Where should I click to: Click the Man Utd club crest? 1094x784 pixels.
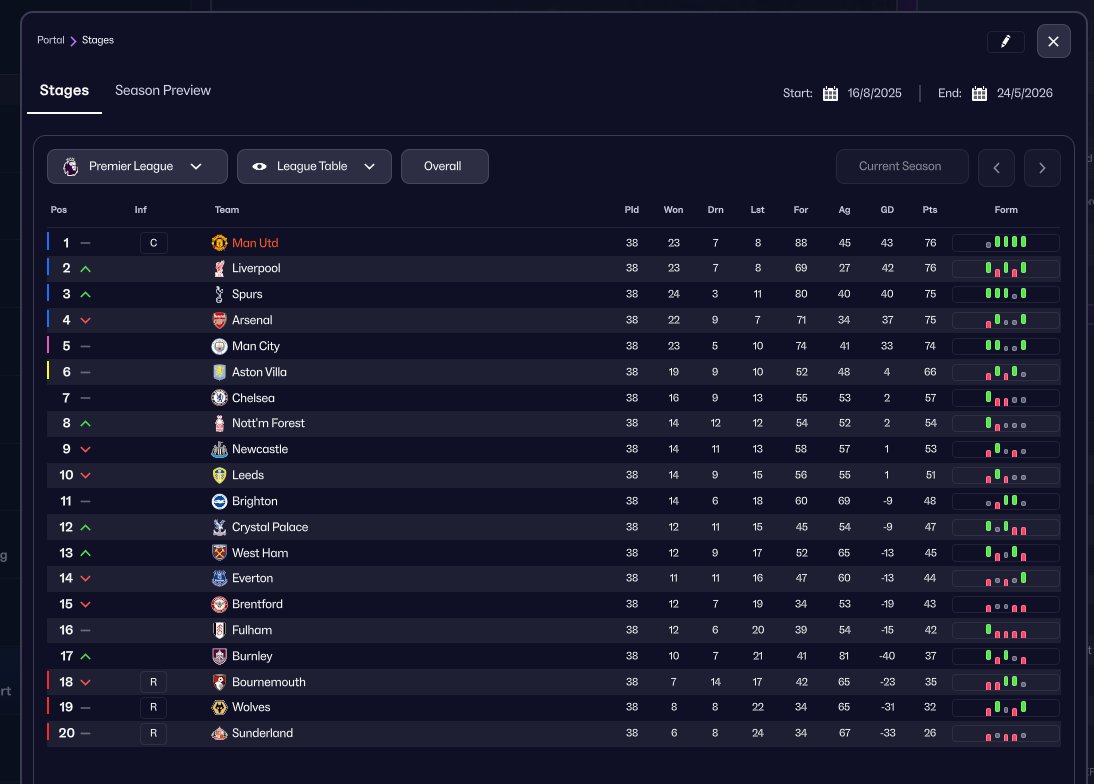click(220, 243)
